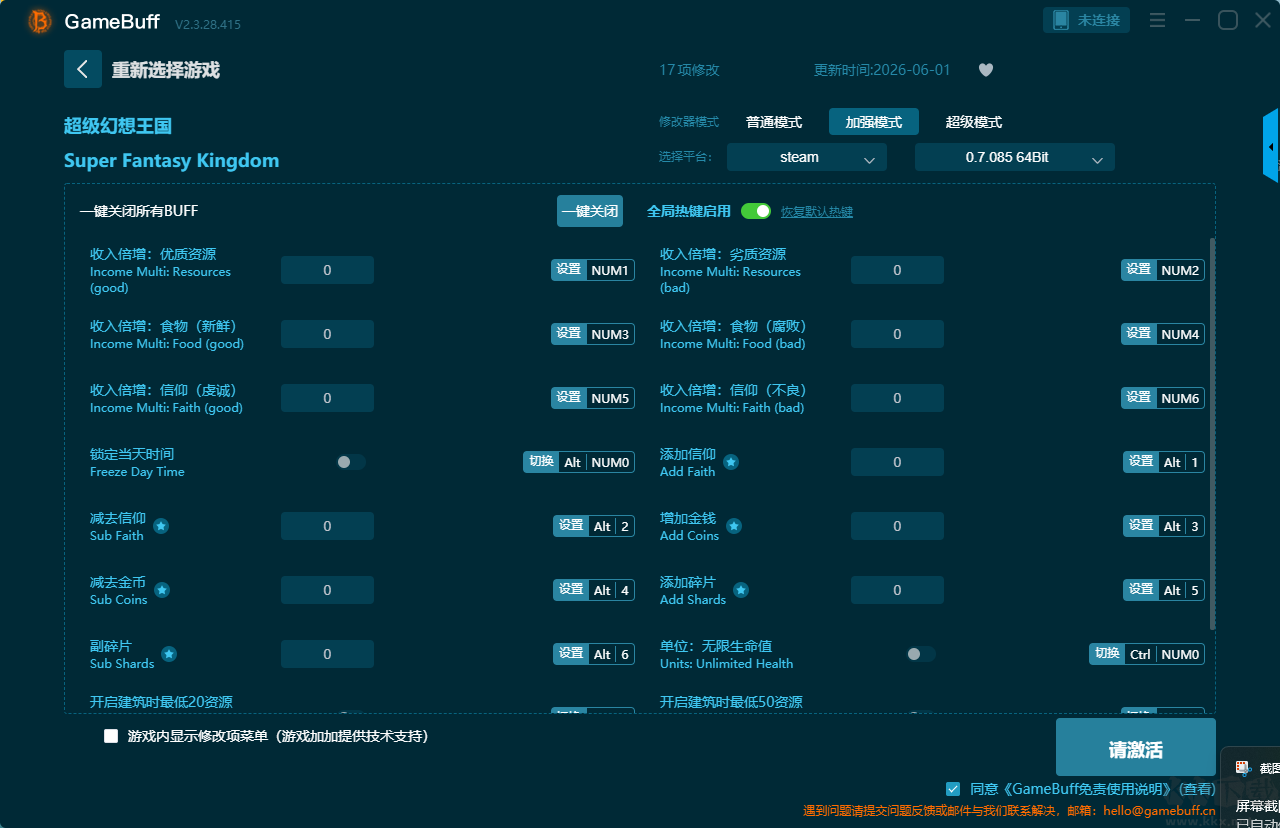Viewport: 1280px width, 828px height.
Task: Click 设置 button for Alt 1 hotkey
Action: click(1141, 462)
